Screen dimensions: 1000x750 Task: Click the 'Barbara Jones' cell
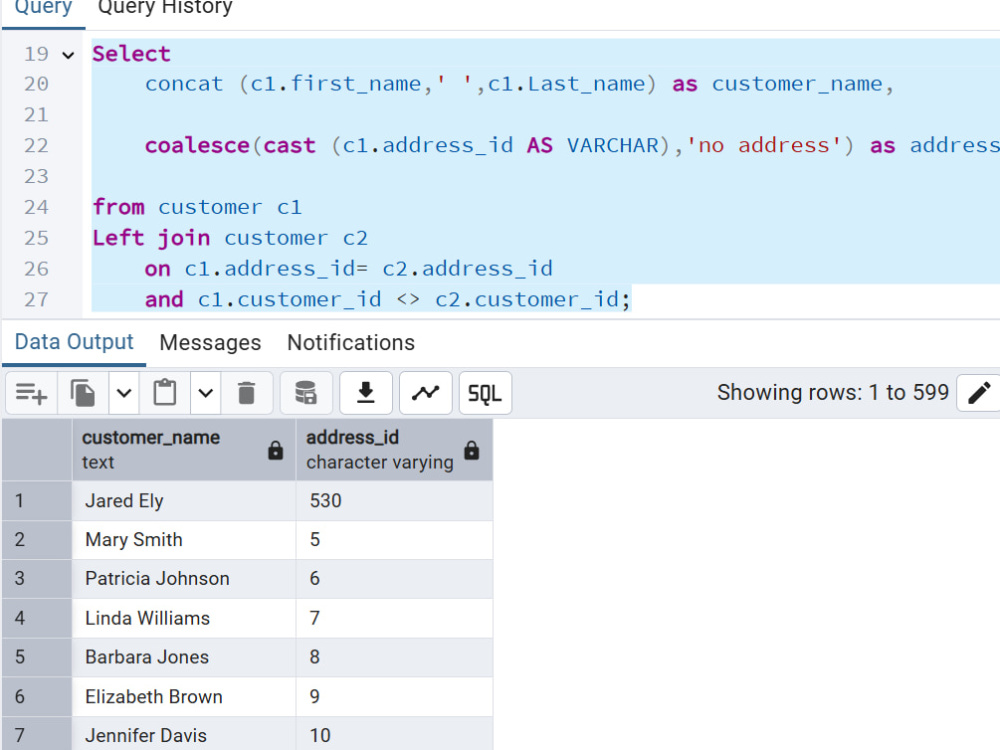click(184, 658)
